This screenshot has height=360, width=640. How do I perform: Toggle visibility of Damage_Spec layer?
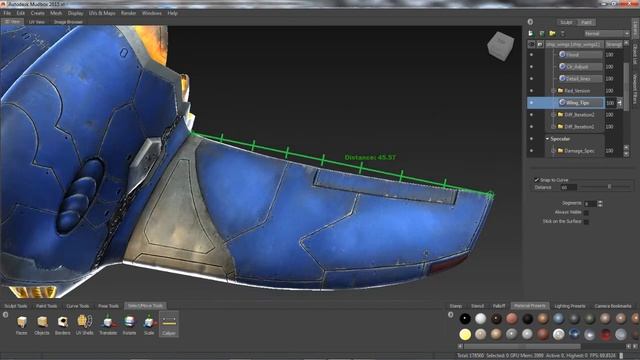pyautogui.click(x=531, y=151)
